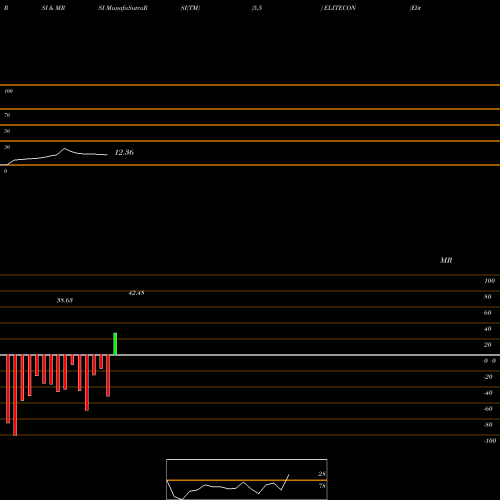This screenshot has width=500, height=500.
Task: Click the MunafaSutraR header text
Action: click(x=127, y=8)
